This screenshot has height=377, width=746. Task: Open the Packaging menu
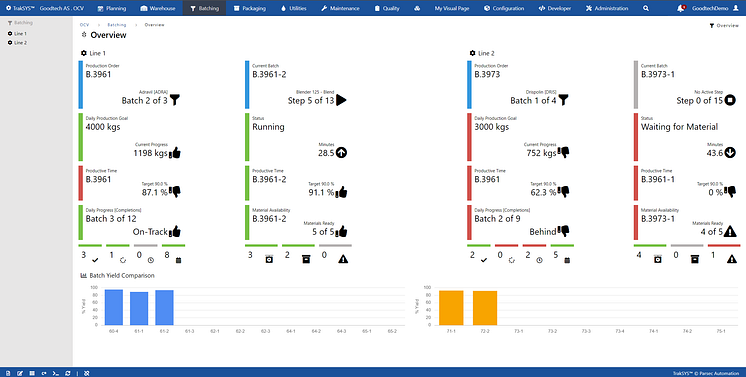249,8
